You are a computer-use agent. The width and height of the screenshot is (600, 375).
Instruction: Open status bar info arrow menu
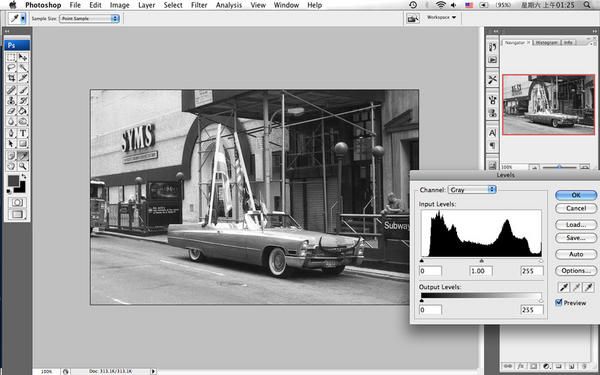(153, 372)
